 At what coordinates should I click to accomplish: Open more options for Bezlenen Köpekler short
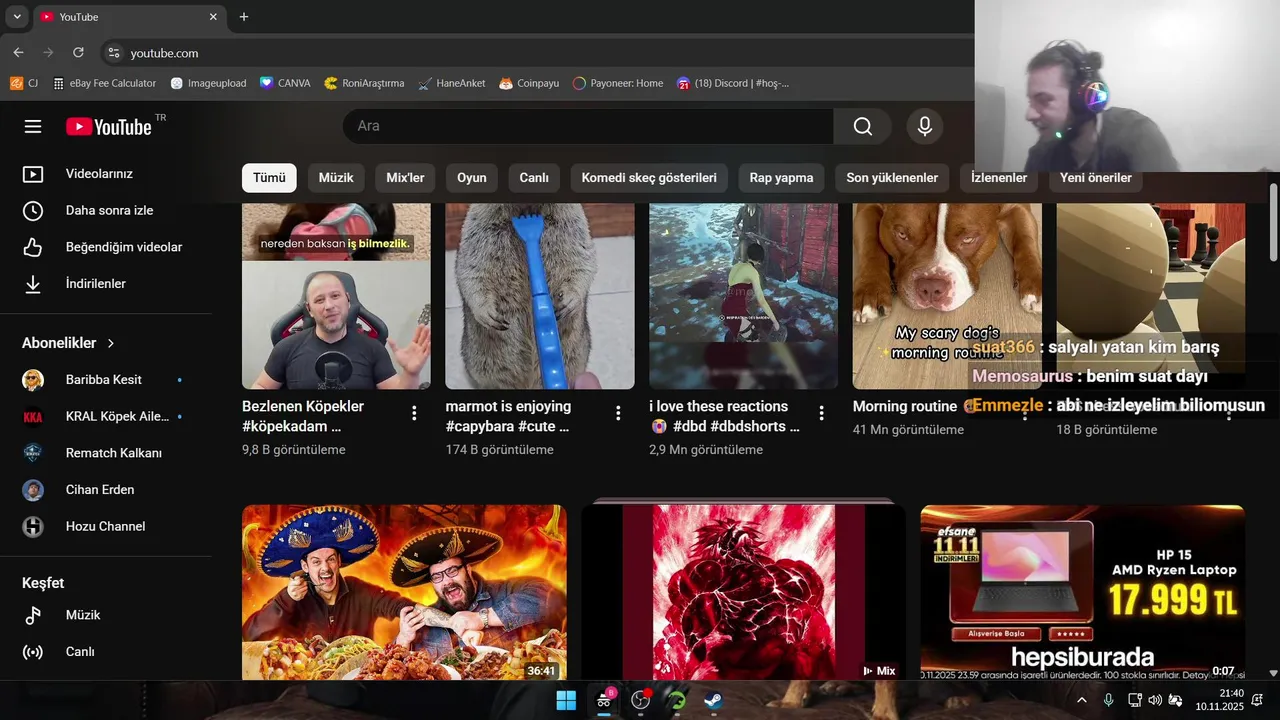(414, 413)
